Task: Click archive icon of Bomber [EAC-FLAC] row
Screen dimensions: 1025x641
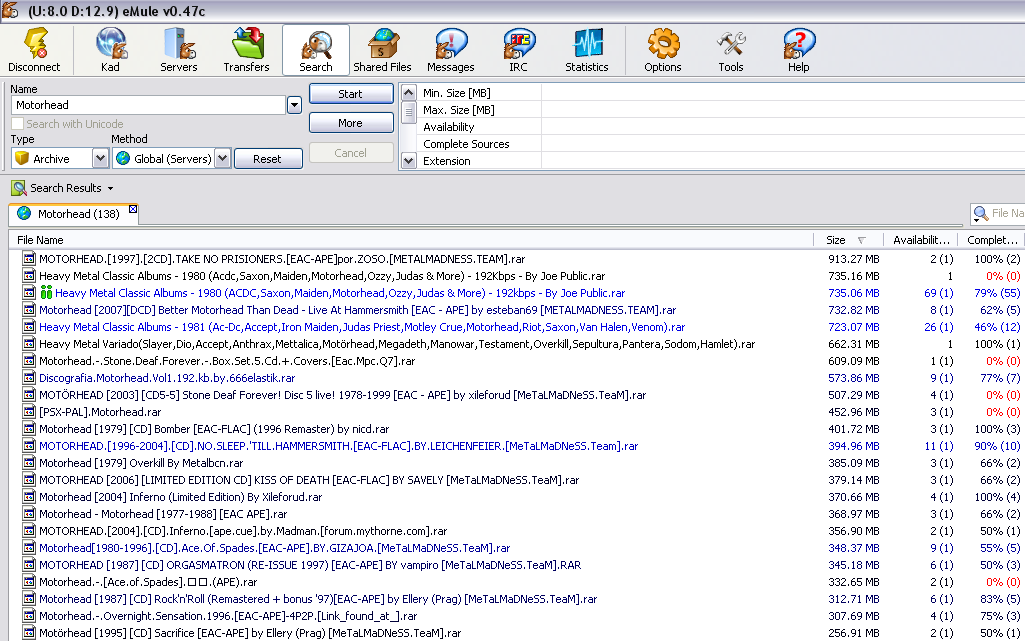Action: (29, 429)
